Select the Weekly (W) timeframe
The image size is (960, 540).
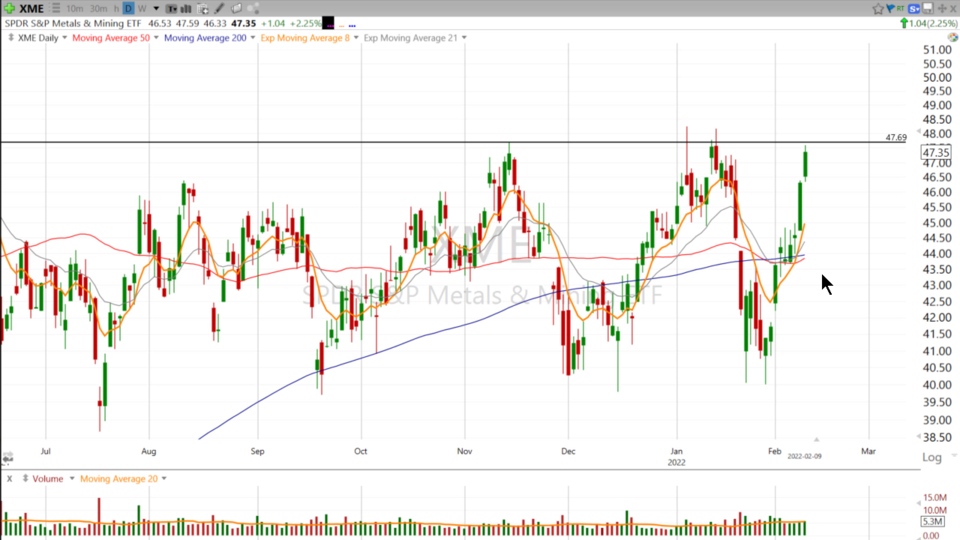pyautogui.click(x=142, y=9)
